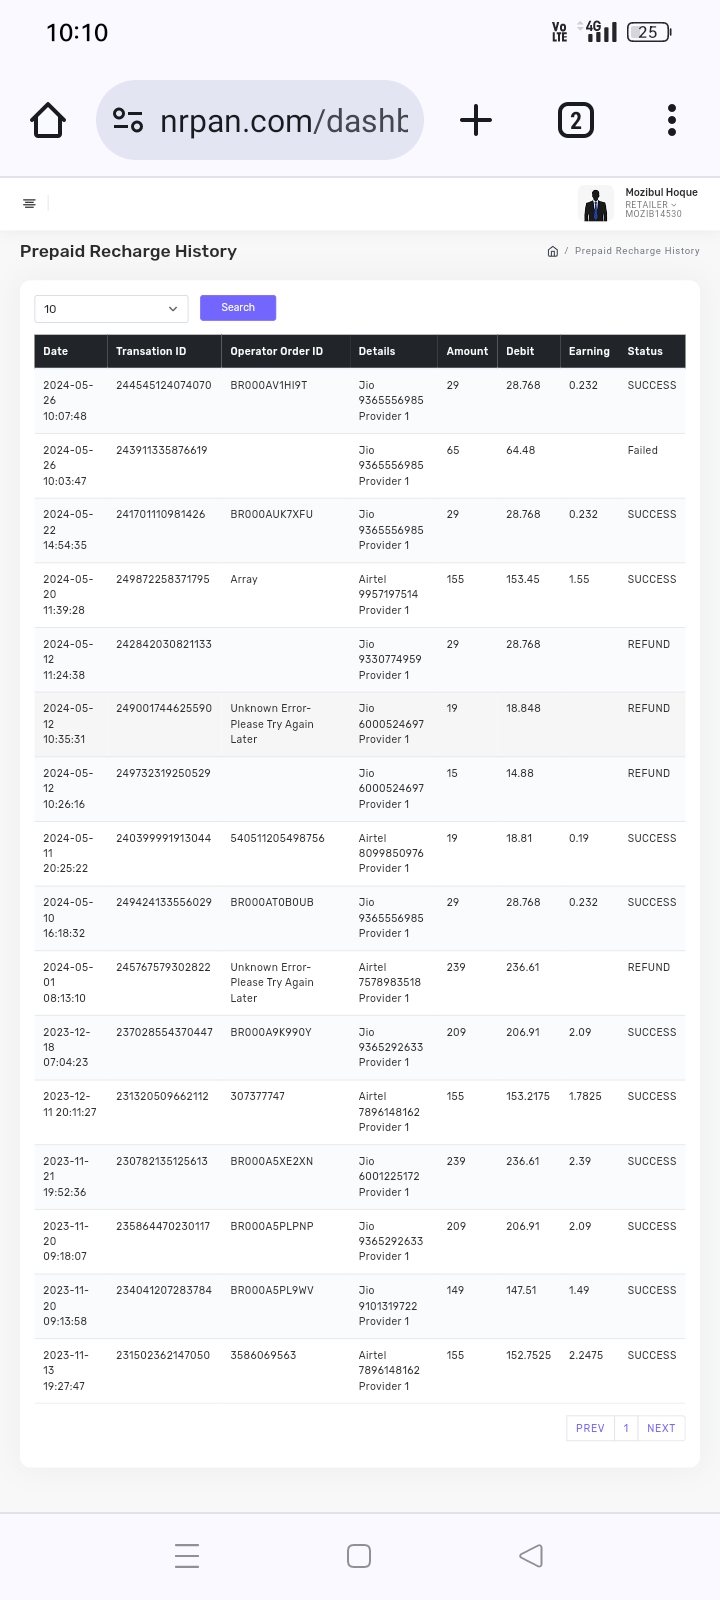Select page 1 in pagination
Screen dimensions: 720x1600
pyautogui.click(x=626, y=1428)
